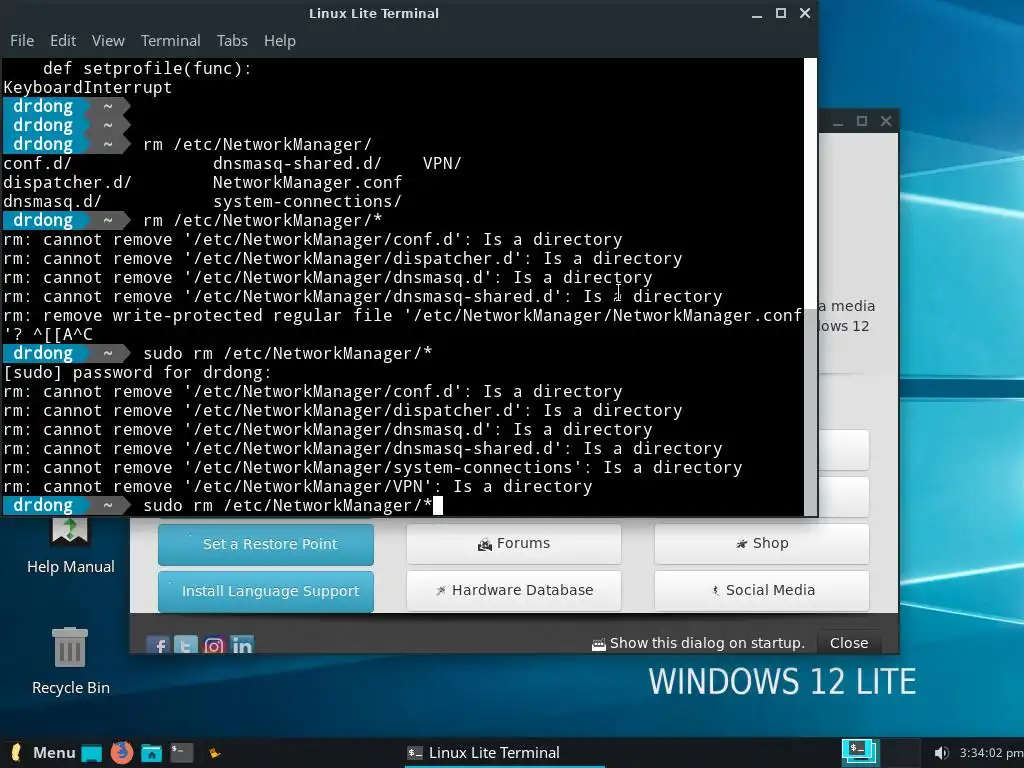Open the file manager home folder icon
Screen dimensions: 1024x768
pos(152,753)
